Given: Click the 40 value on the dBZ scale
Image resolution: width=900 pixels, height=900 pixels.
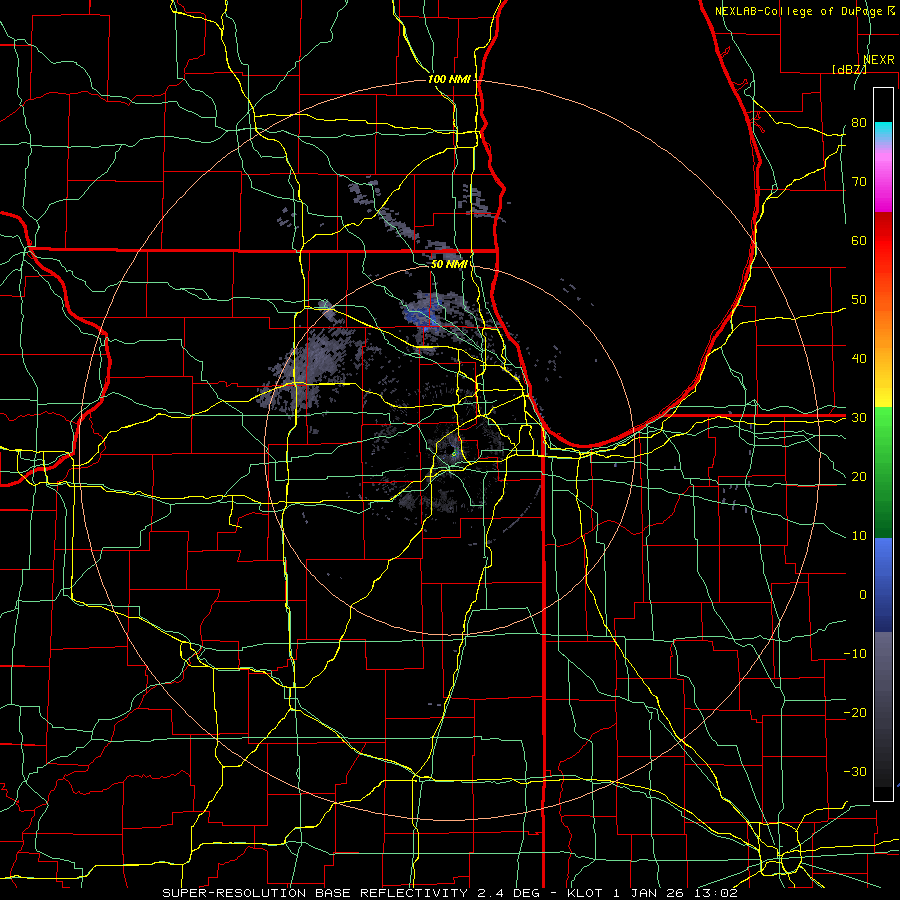Looking at the screenshot, I should point(859,359).
